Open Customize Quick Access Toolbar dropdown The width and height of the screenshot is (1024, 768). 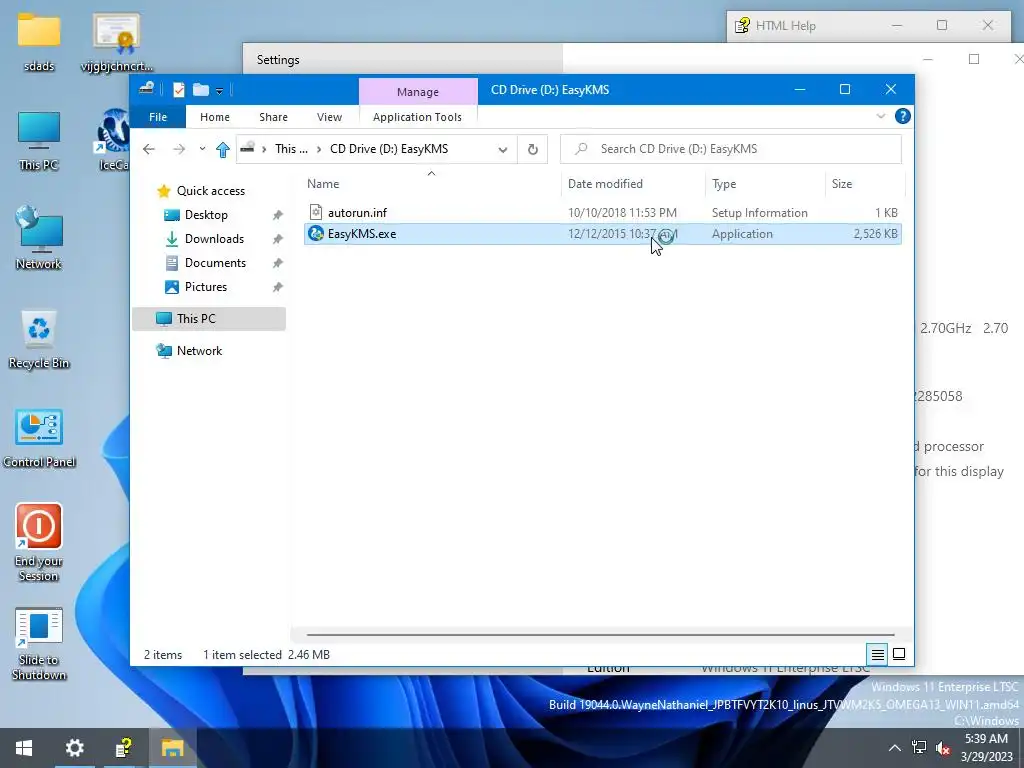219,91
